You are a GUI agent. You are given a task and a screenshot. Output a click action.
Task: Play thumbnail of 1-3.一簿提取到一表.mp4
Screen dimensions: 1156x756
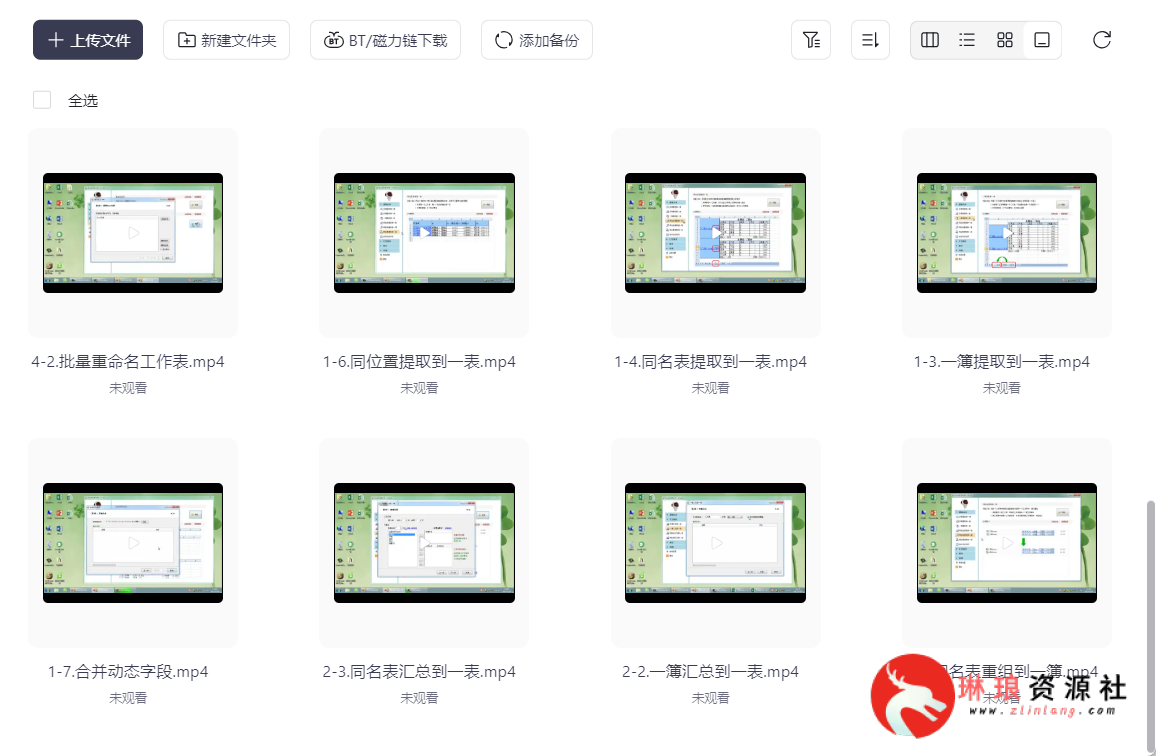point(1006,233)
